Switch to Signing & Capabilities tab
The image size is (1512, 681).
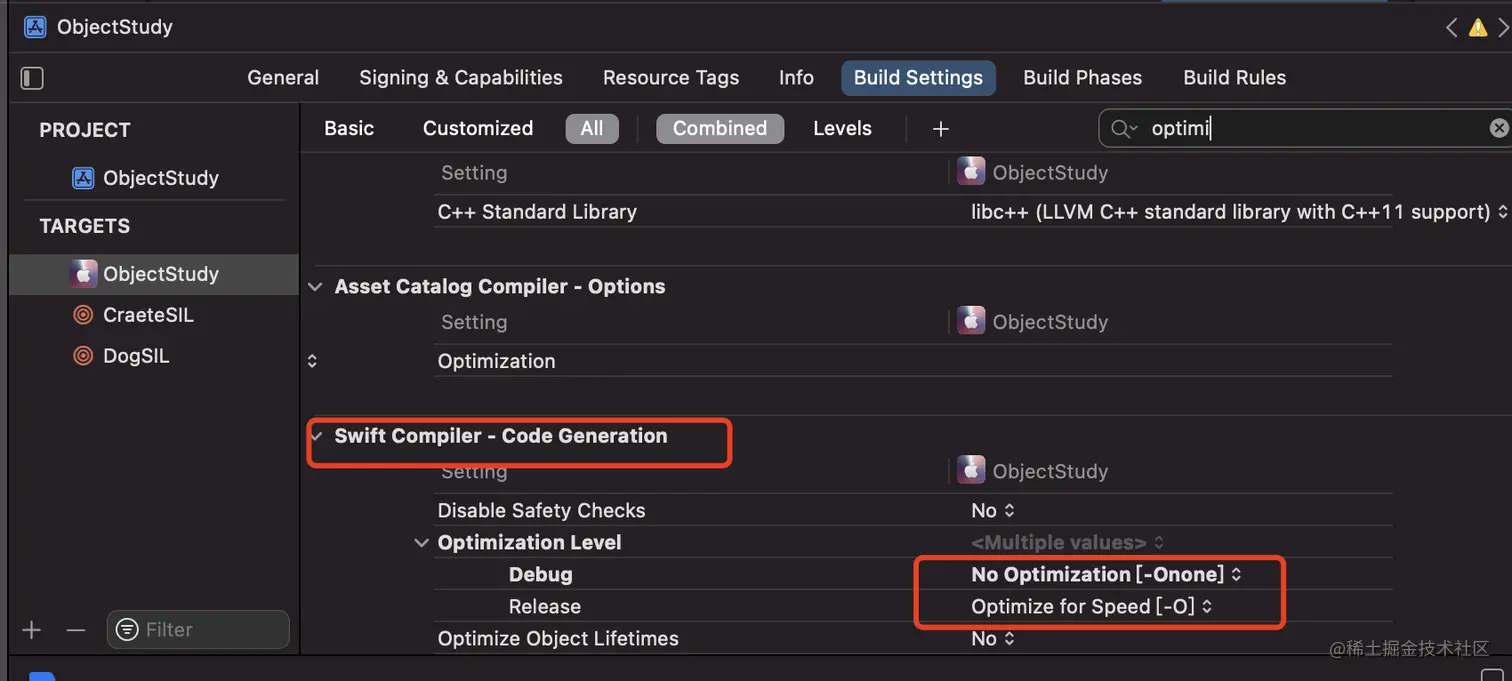coord(460,78)
